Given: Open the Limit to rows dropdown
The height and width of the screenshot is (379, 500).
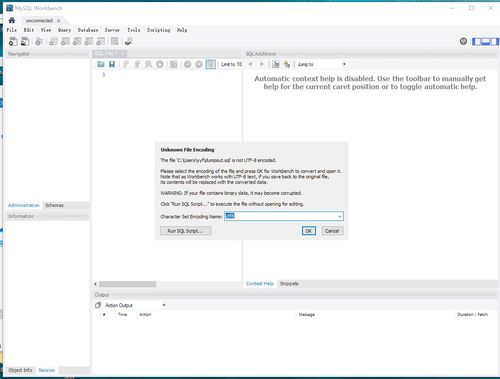Looking at the screenshot, I should point(231,64).
